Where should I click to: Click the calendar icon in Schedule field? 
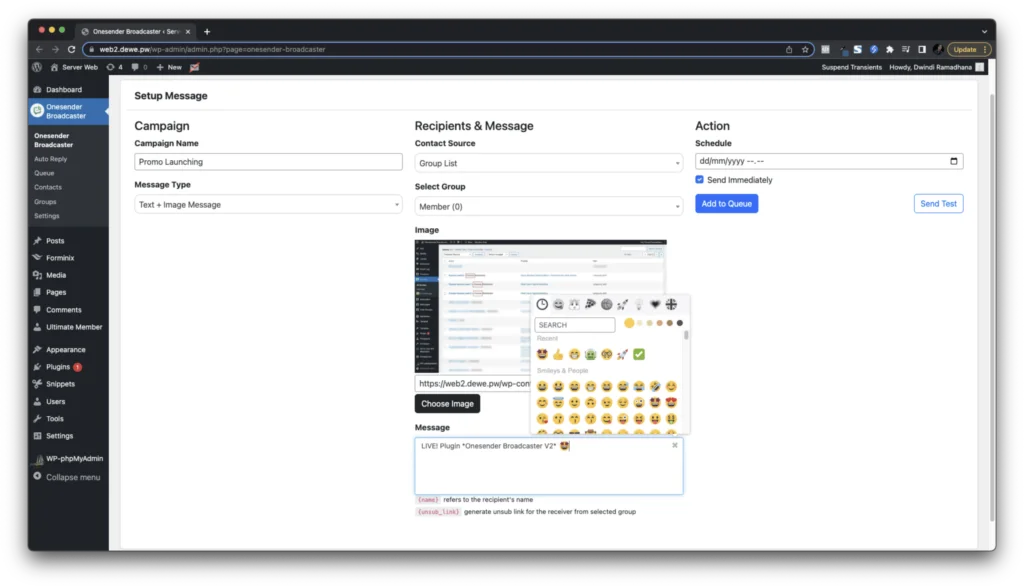point(953,161)
